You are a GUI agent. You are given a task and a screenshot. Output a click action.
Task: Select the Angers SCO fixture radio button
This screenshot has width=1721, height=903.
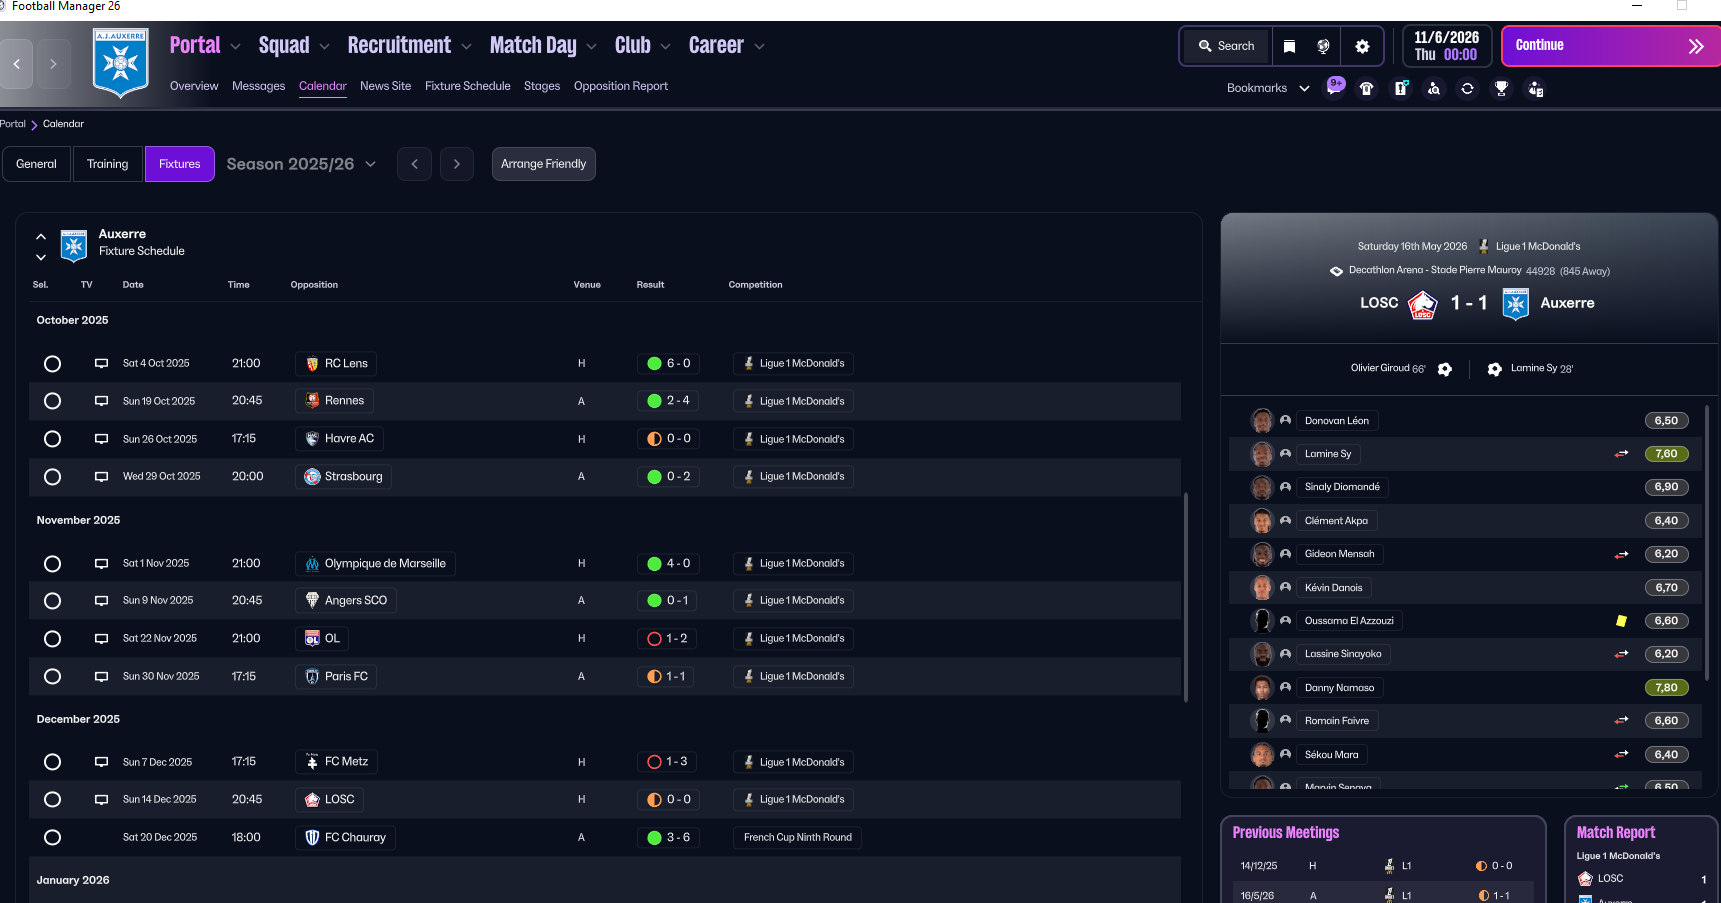(x=53, y=601)
